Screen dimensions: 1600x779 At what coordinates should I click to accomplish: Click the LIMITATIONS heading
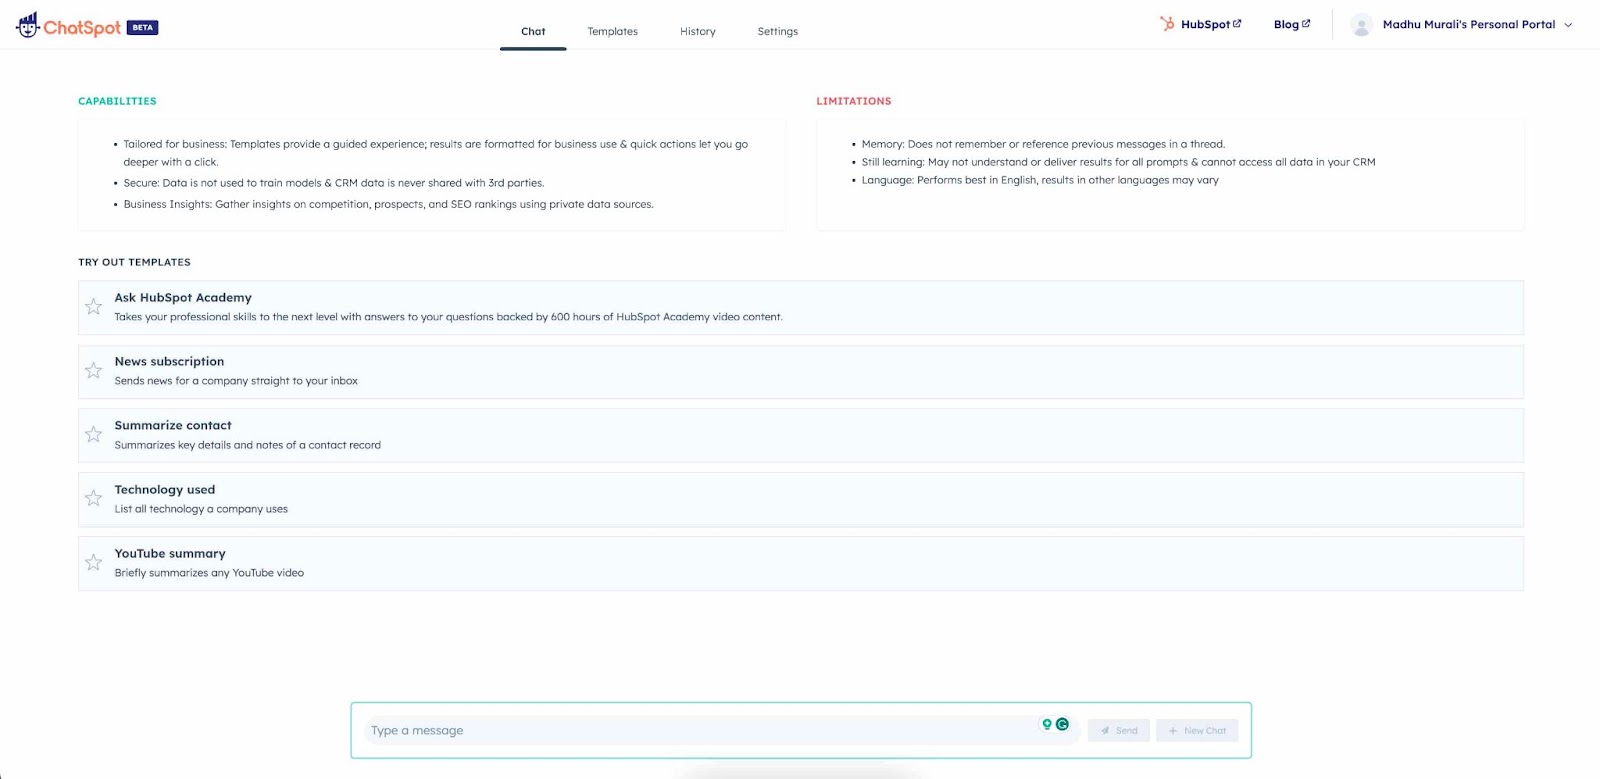853,101
